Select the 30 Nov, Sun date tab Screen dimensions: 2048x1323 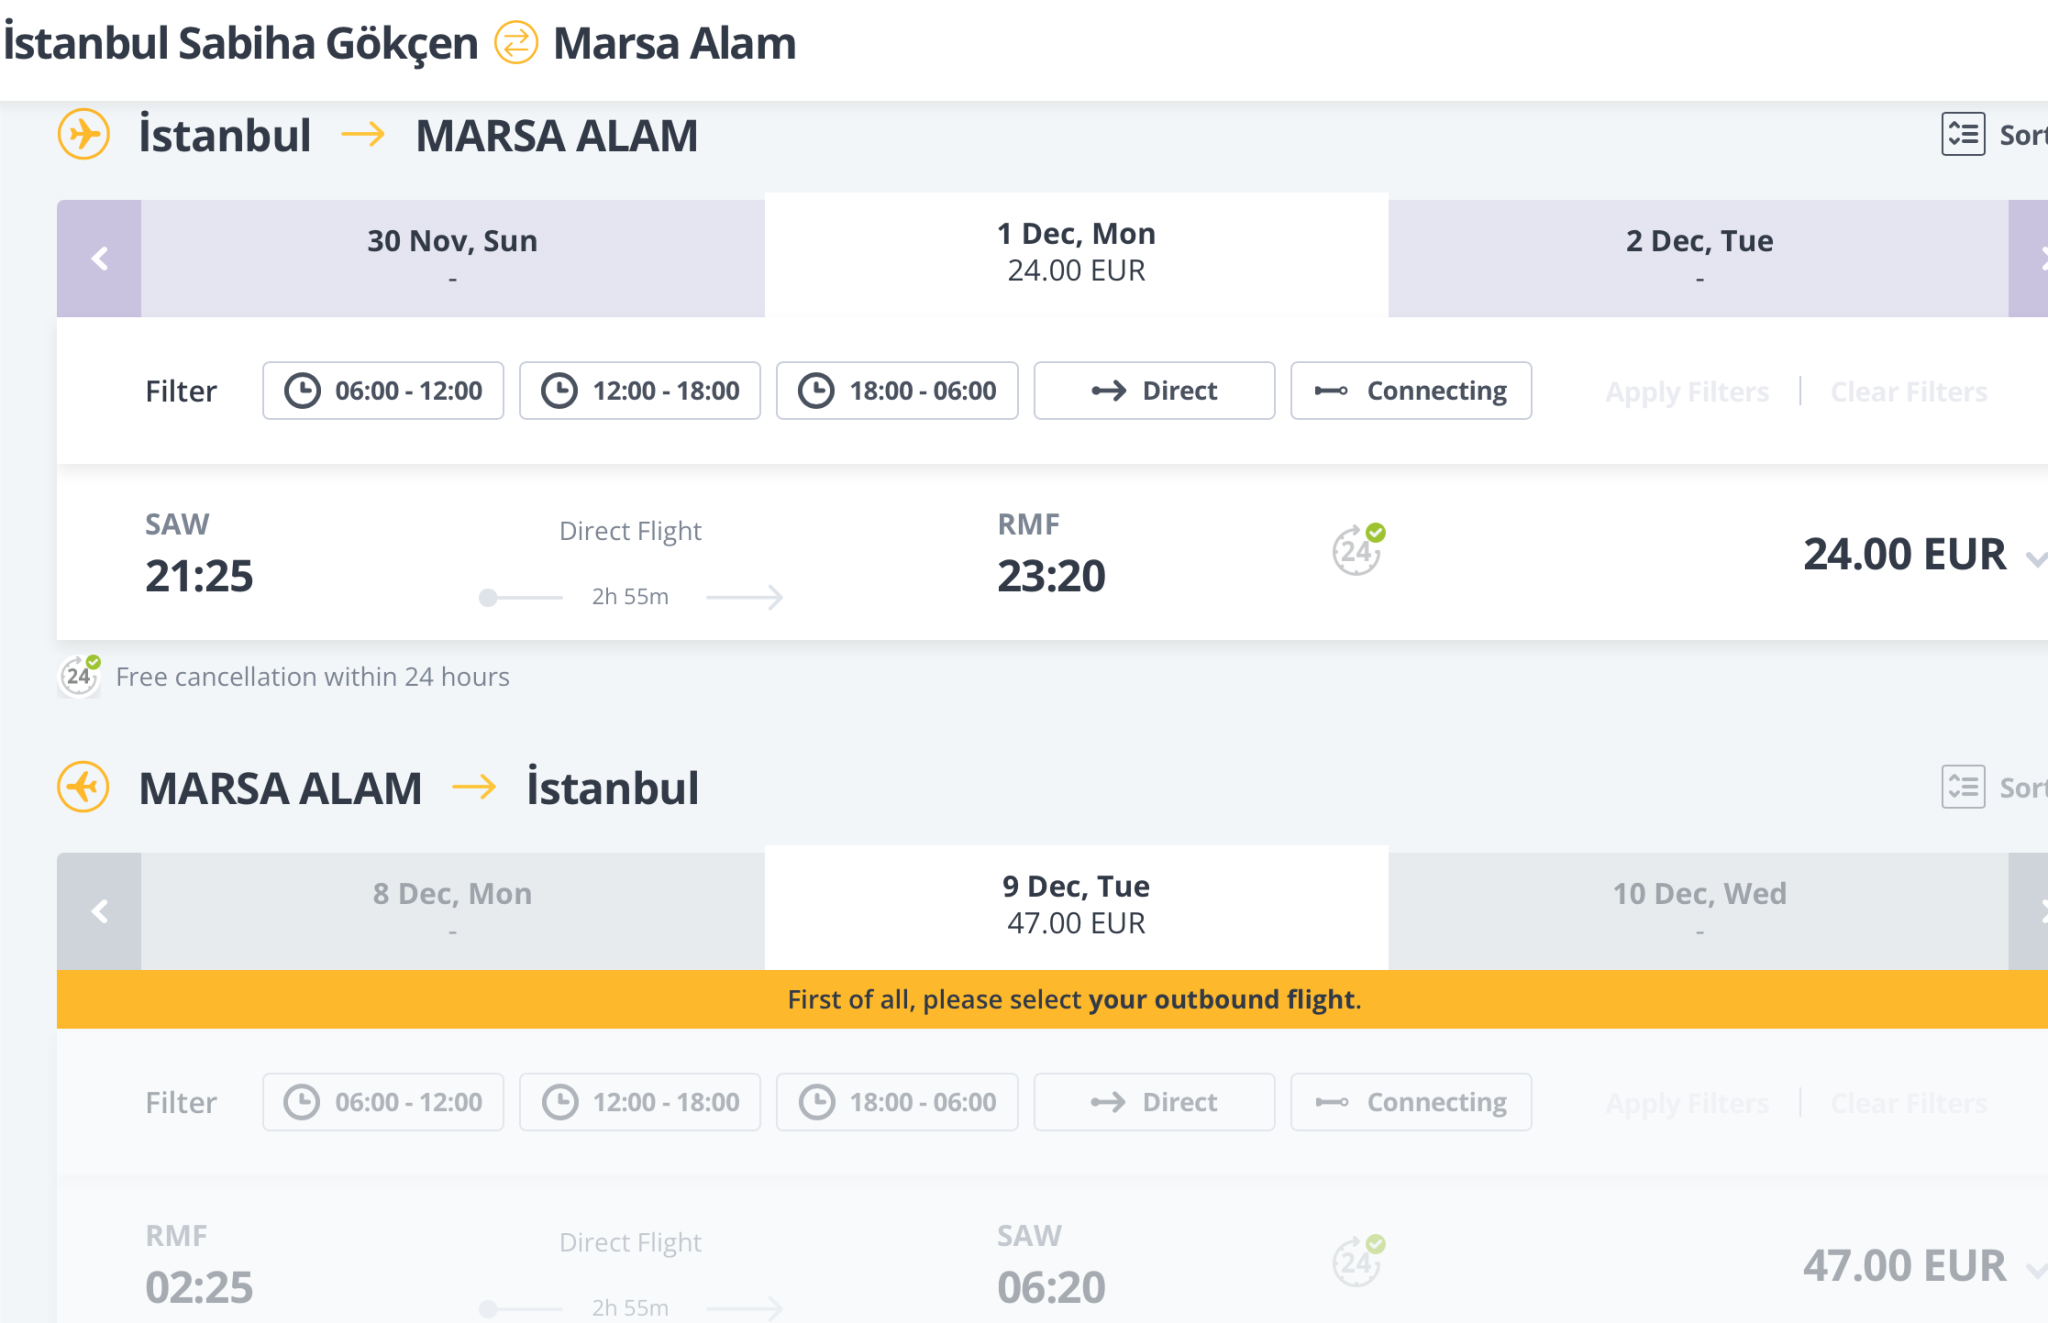[x=452, y=257]
